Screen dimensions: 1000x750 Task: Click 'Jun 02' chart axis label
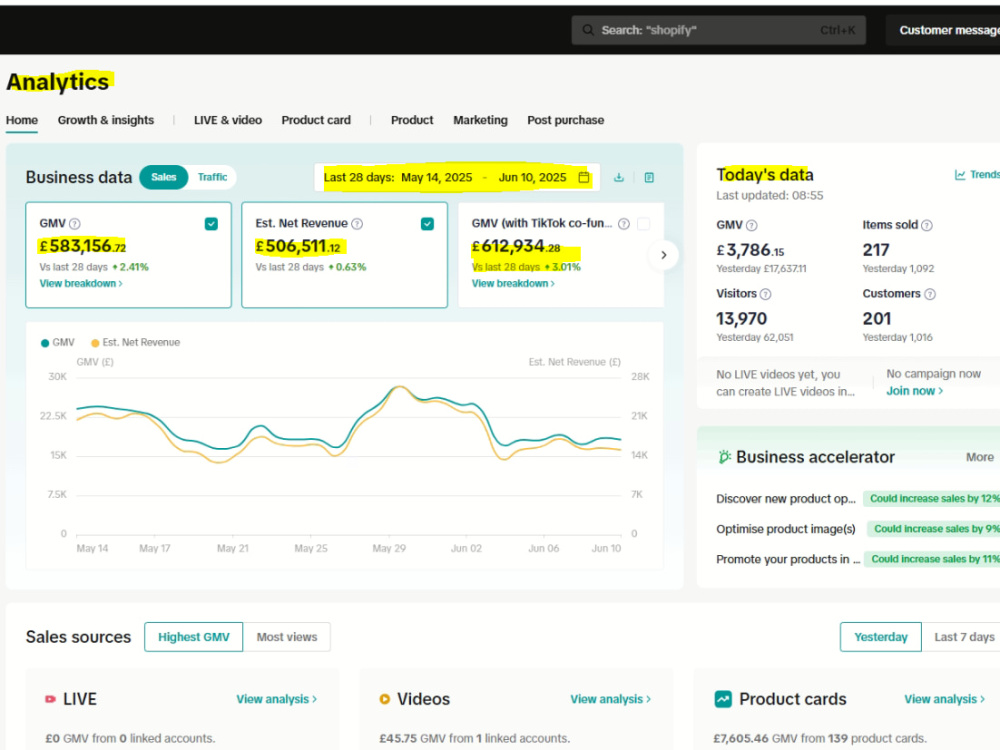click(466, 548)
